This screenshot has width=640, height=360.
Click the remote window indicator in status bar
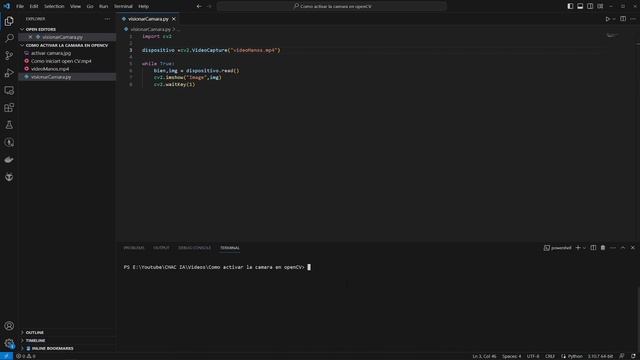[7, 356]
